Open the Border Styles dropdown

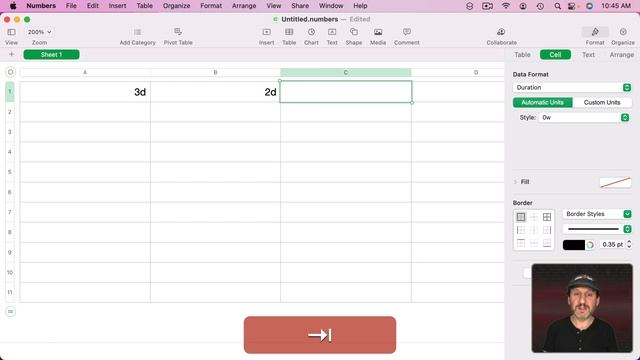pos(597,214)
